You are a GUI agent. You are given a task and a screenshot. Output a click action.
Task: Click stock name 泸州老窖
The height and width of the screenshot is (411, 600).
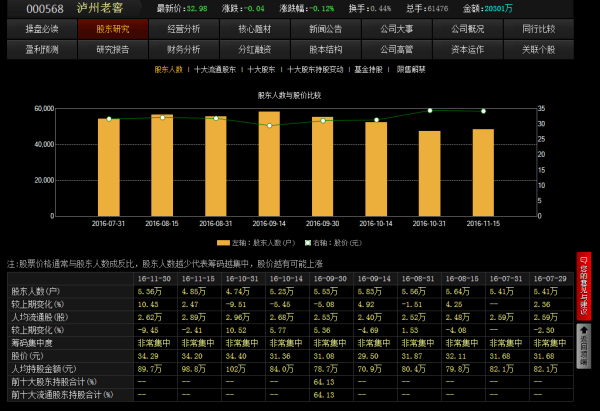(x=100, y=8)
